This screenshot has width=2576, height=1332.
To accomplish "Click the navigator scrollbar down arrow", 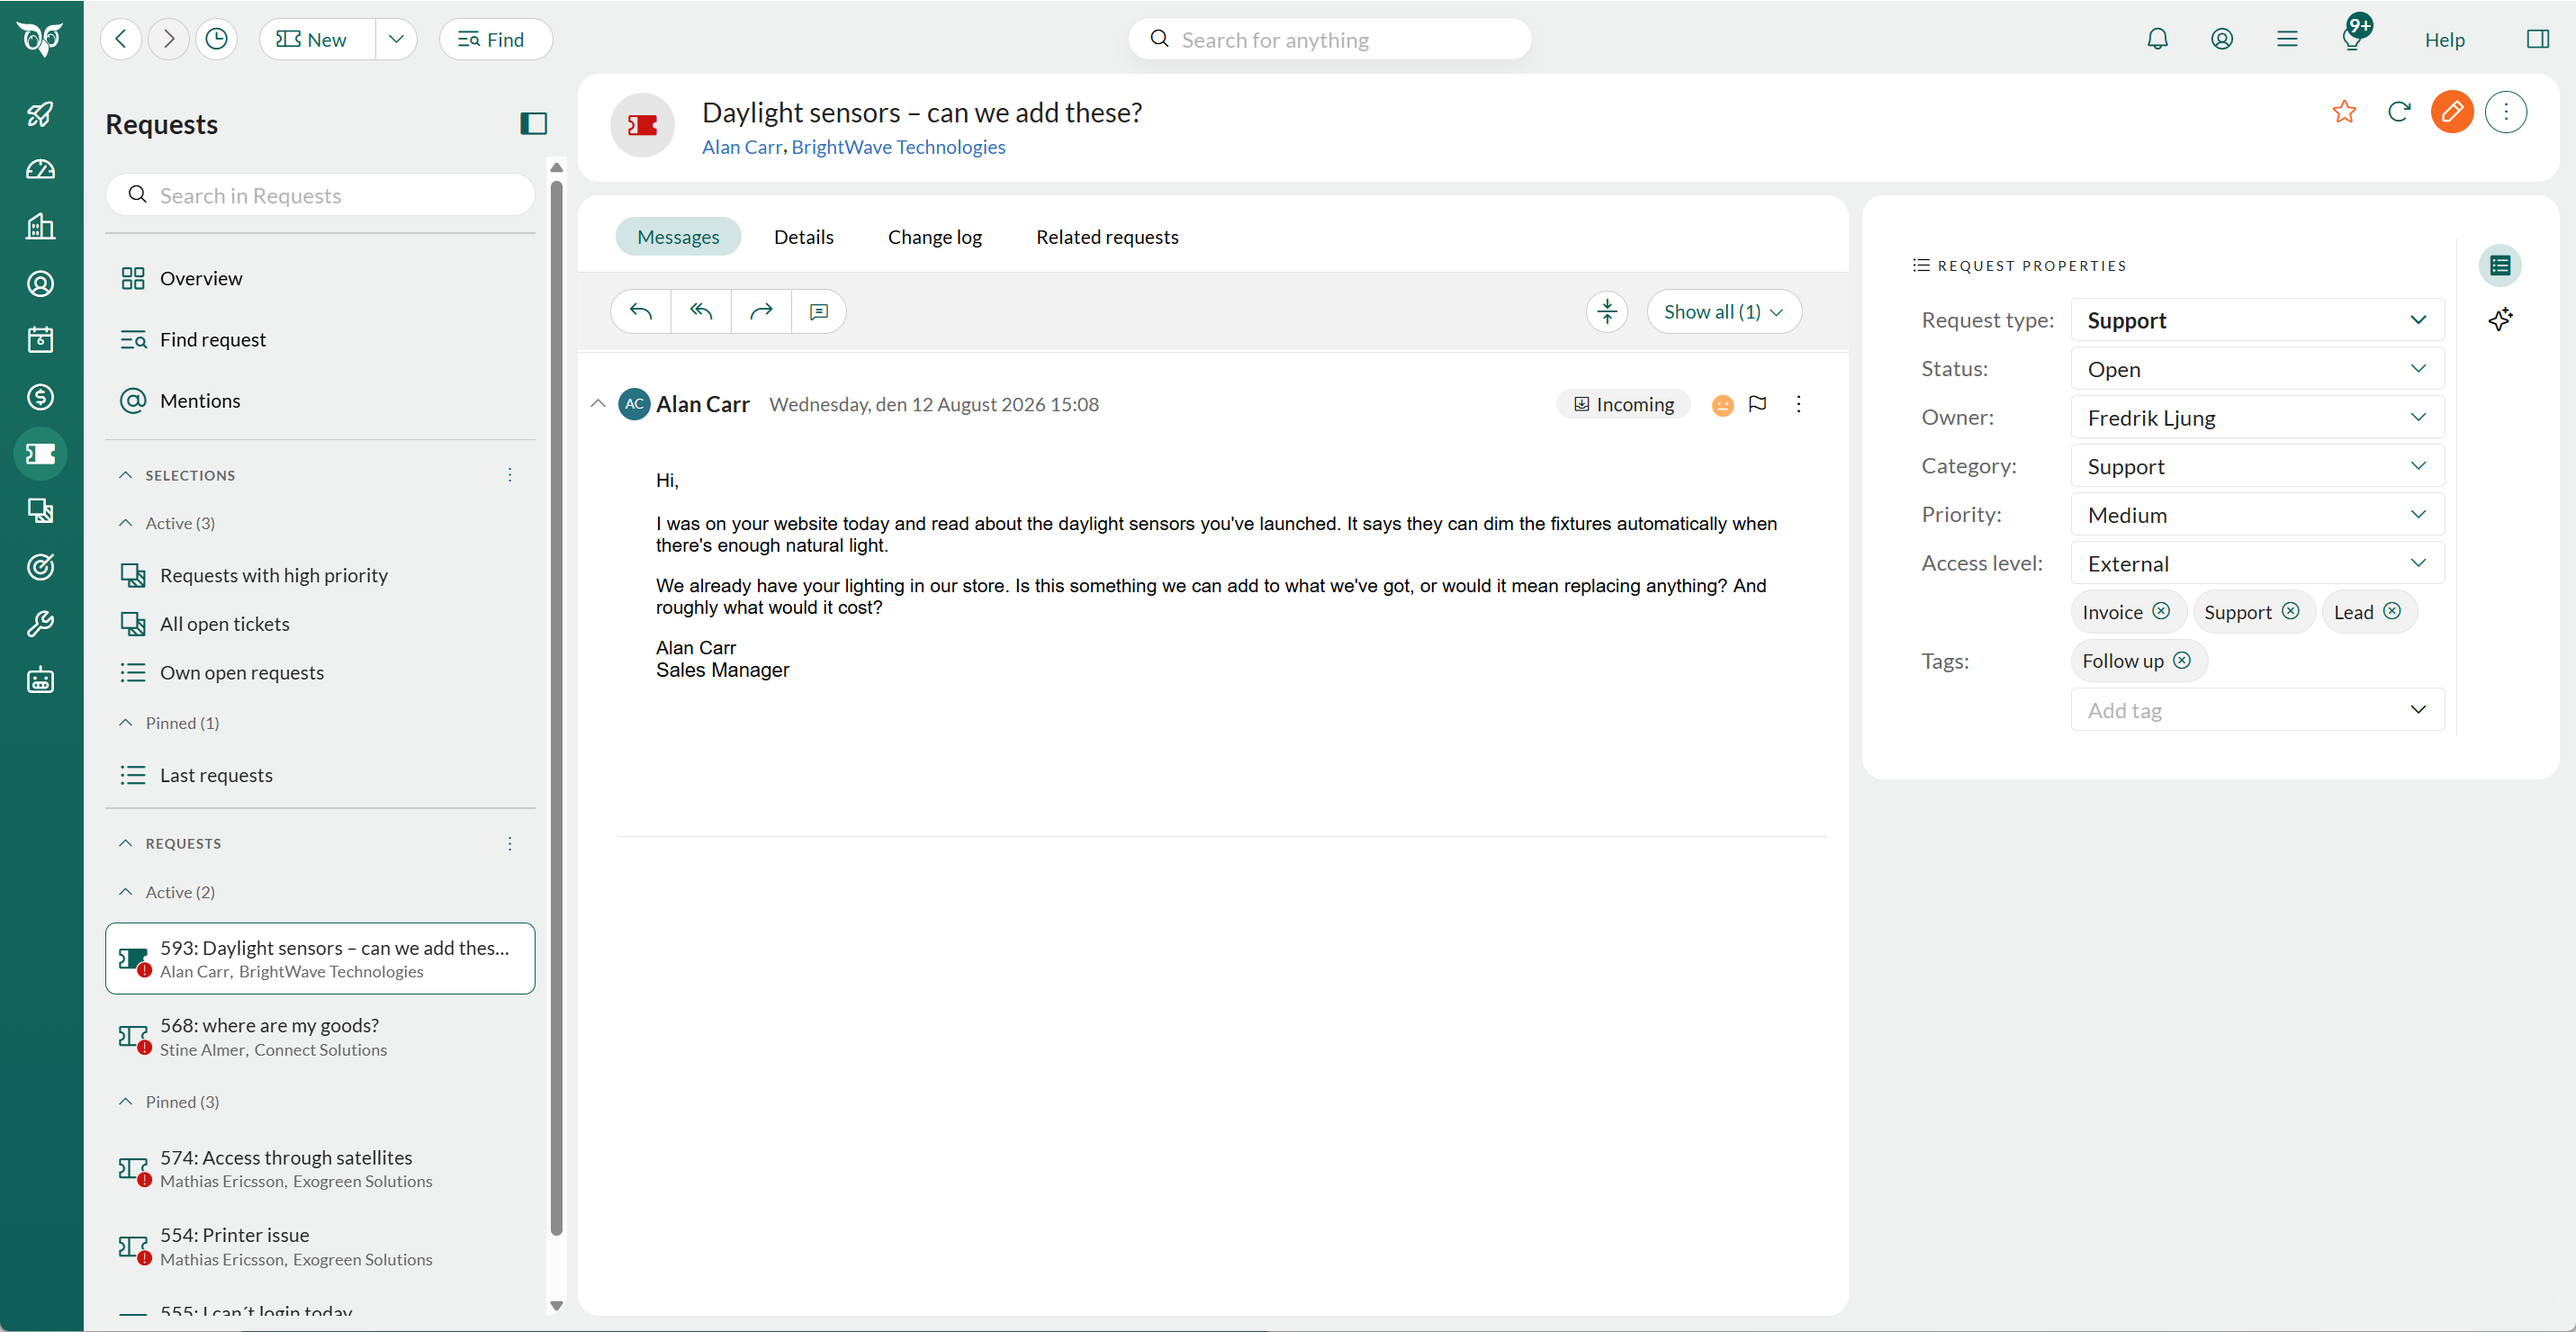I will click(557, 1305).
